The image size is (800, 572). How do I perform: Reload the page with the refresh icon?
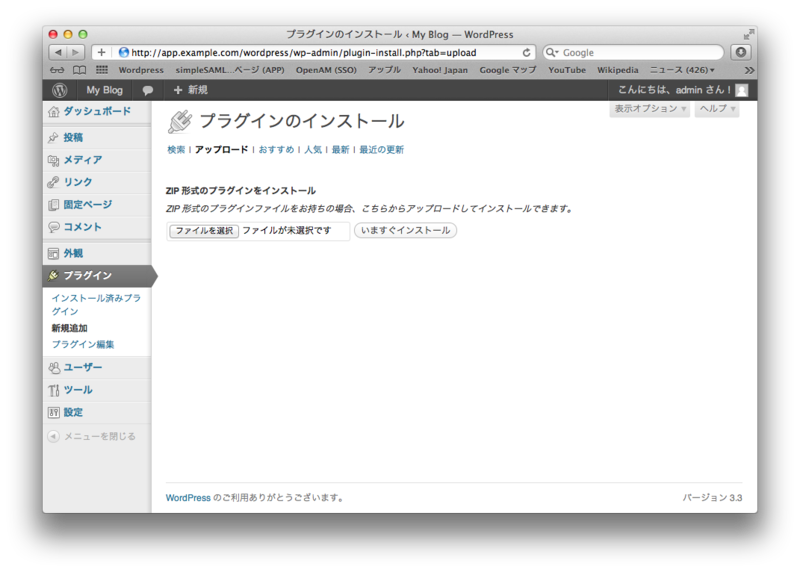(526, 53)
